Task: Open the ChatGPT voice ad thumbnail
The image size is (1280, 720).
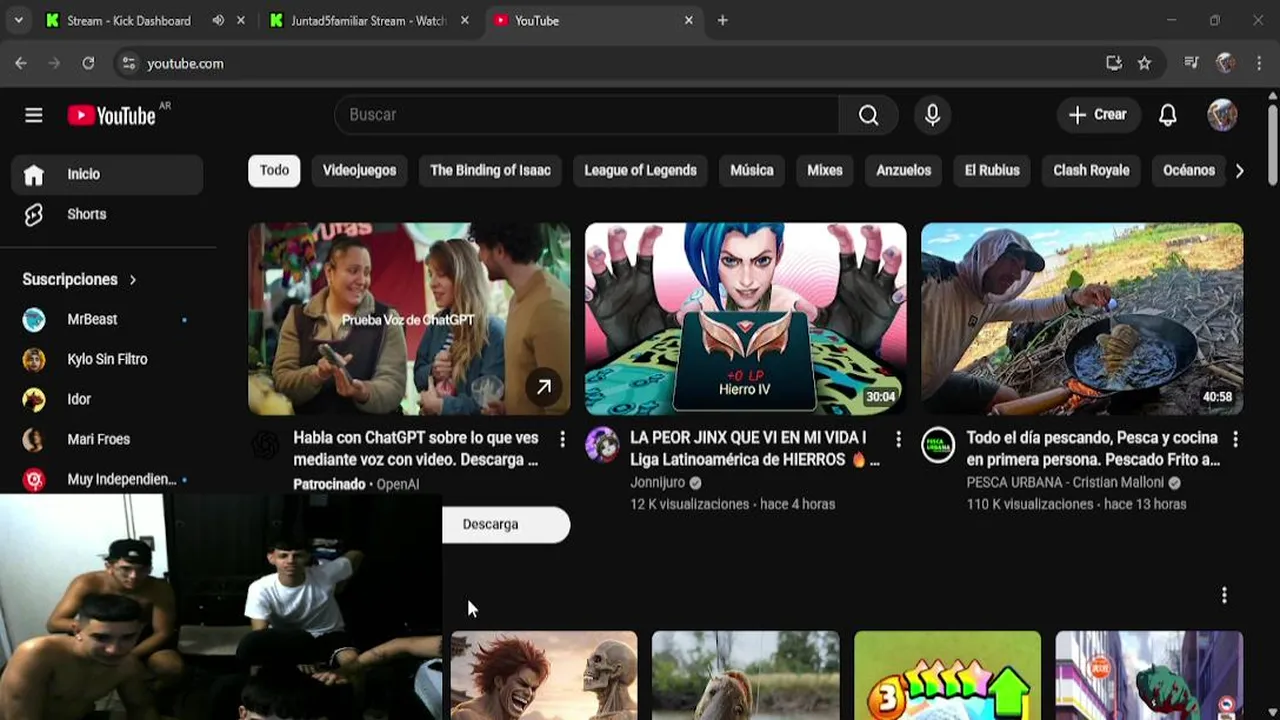Action: click(x=409, y=318)
